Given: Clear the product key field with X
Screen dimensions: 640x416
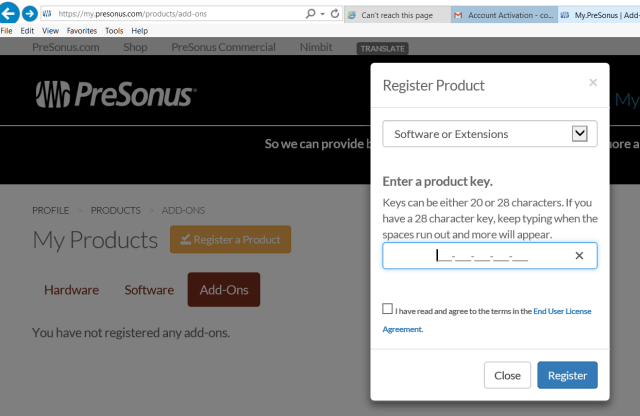Looking at the screenshot, I should pos(579,256).
